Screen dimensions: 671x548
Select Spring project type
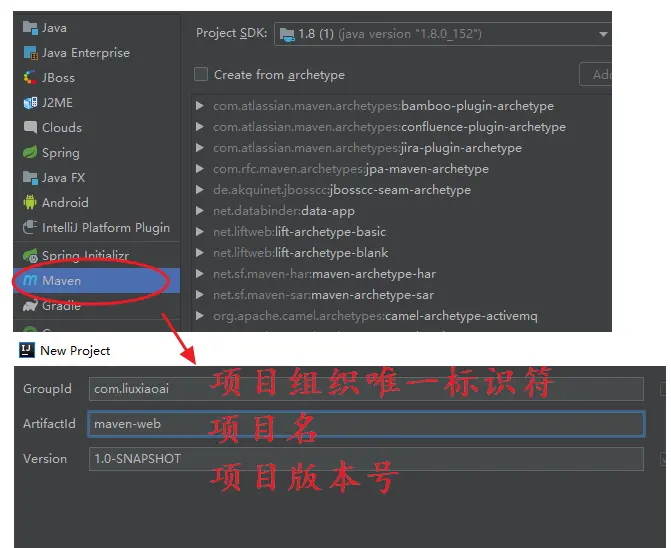tap(96, 152)
